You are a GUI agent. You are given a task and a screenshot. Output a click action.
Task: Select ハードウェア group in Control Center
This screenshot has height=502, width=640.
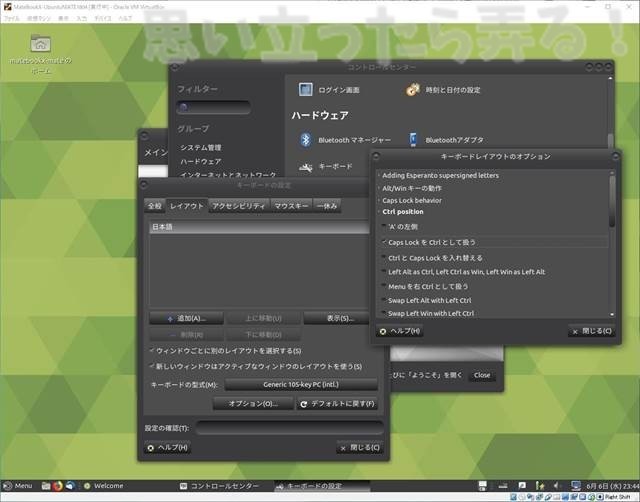tap(201, 162)
